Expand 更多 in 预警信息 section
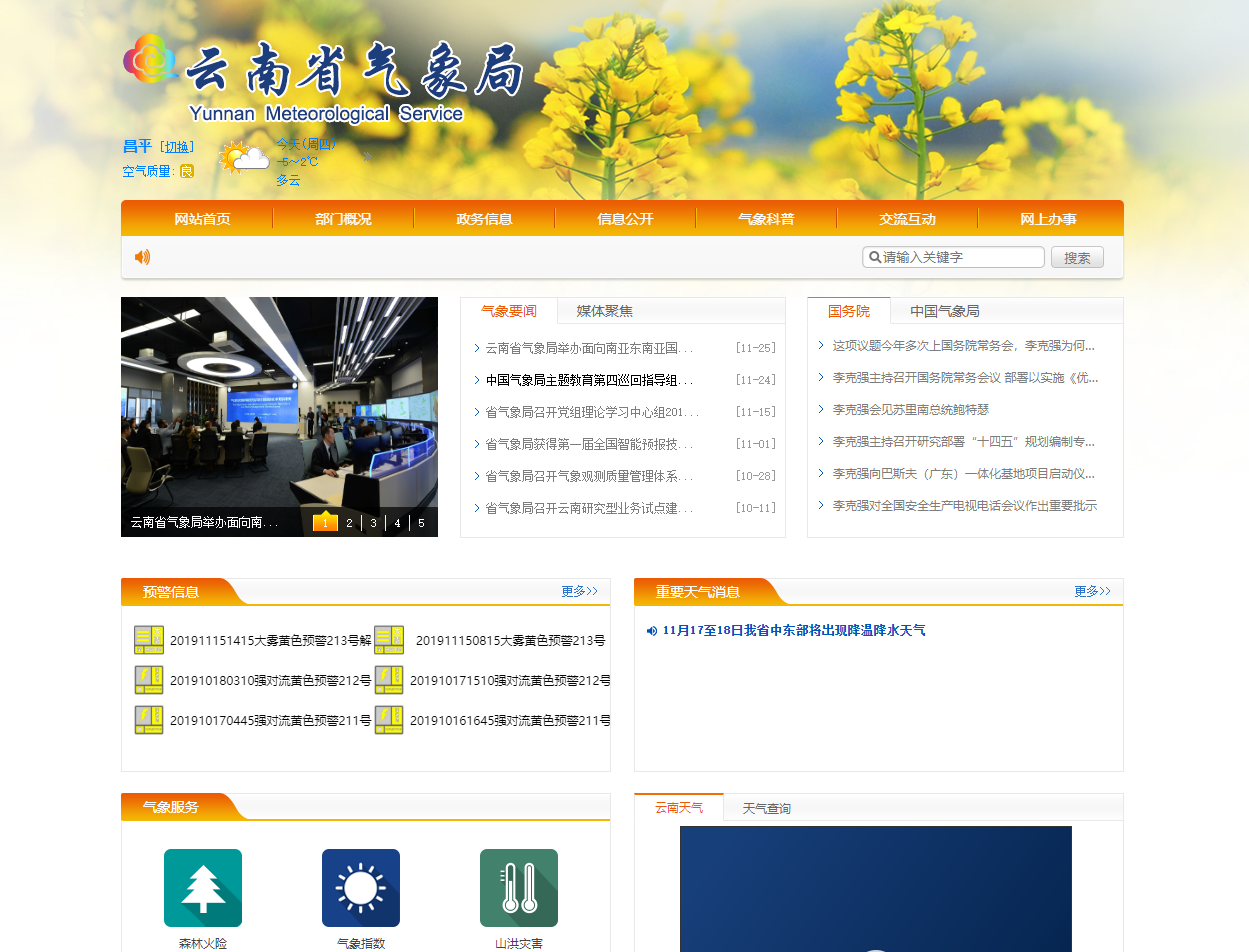Screen dimensions: 1249x952 point(579,591)
